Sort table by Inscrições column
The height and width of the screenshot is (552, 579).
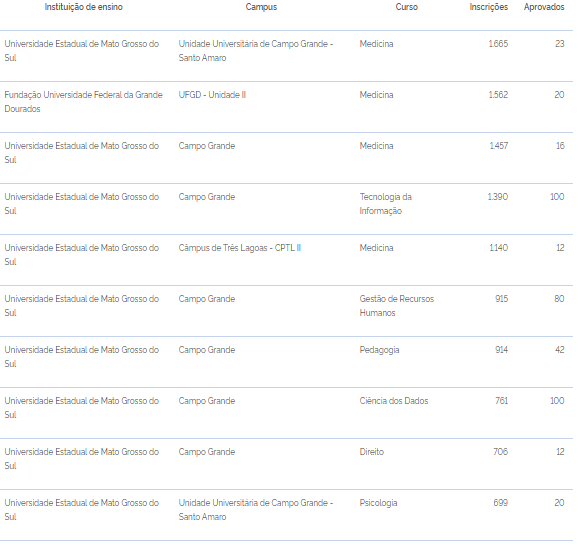(489, 7)
